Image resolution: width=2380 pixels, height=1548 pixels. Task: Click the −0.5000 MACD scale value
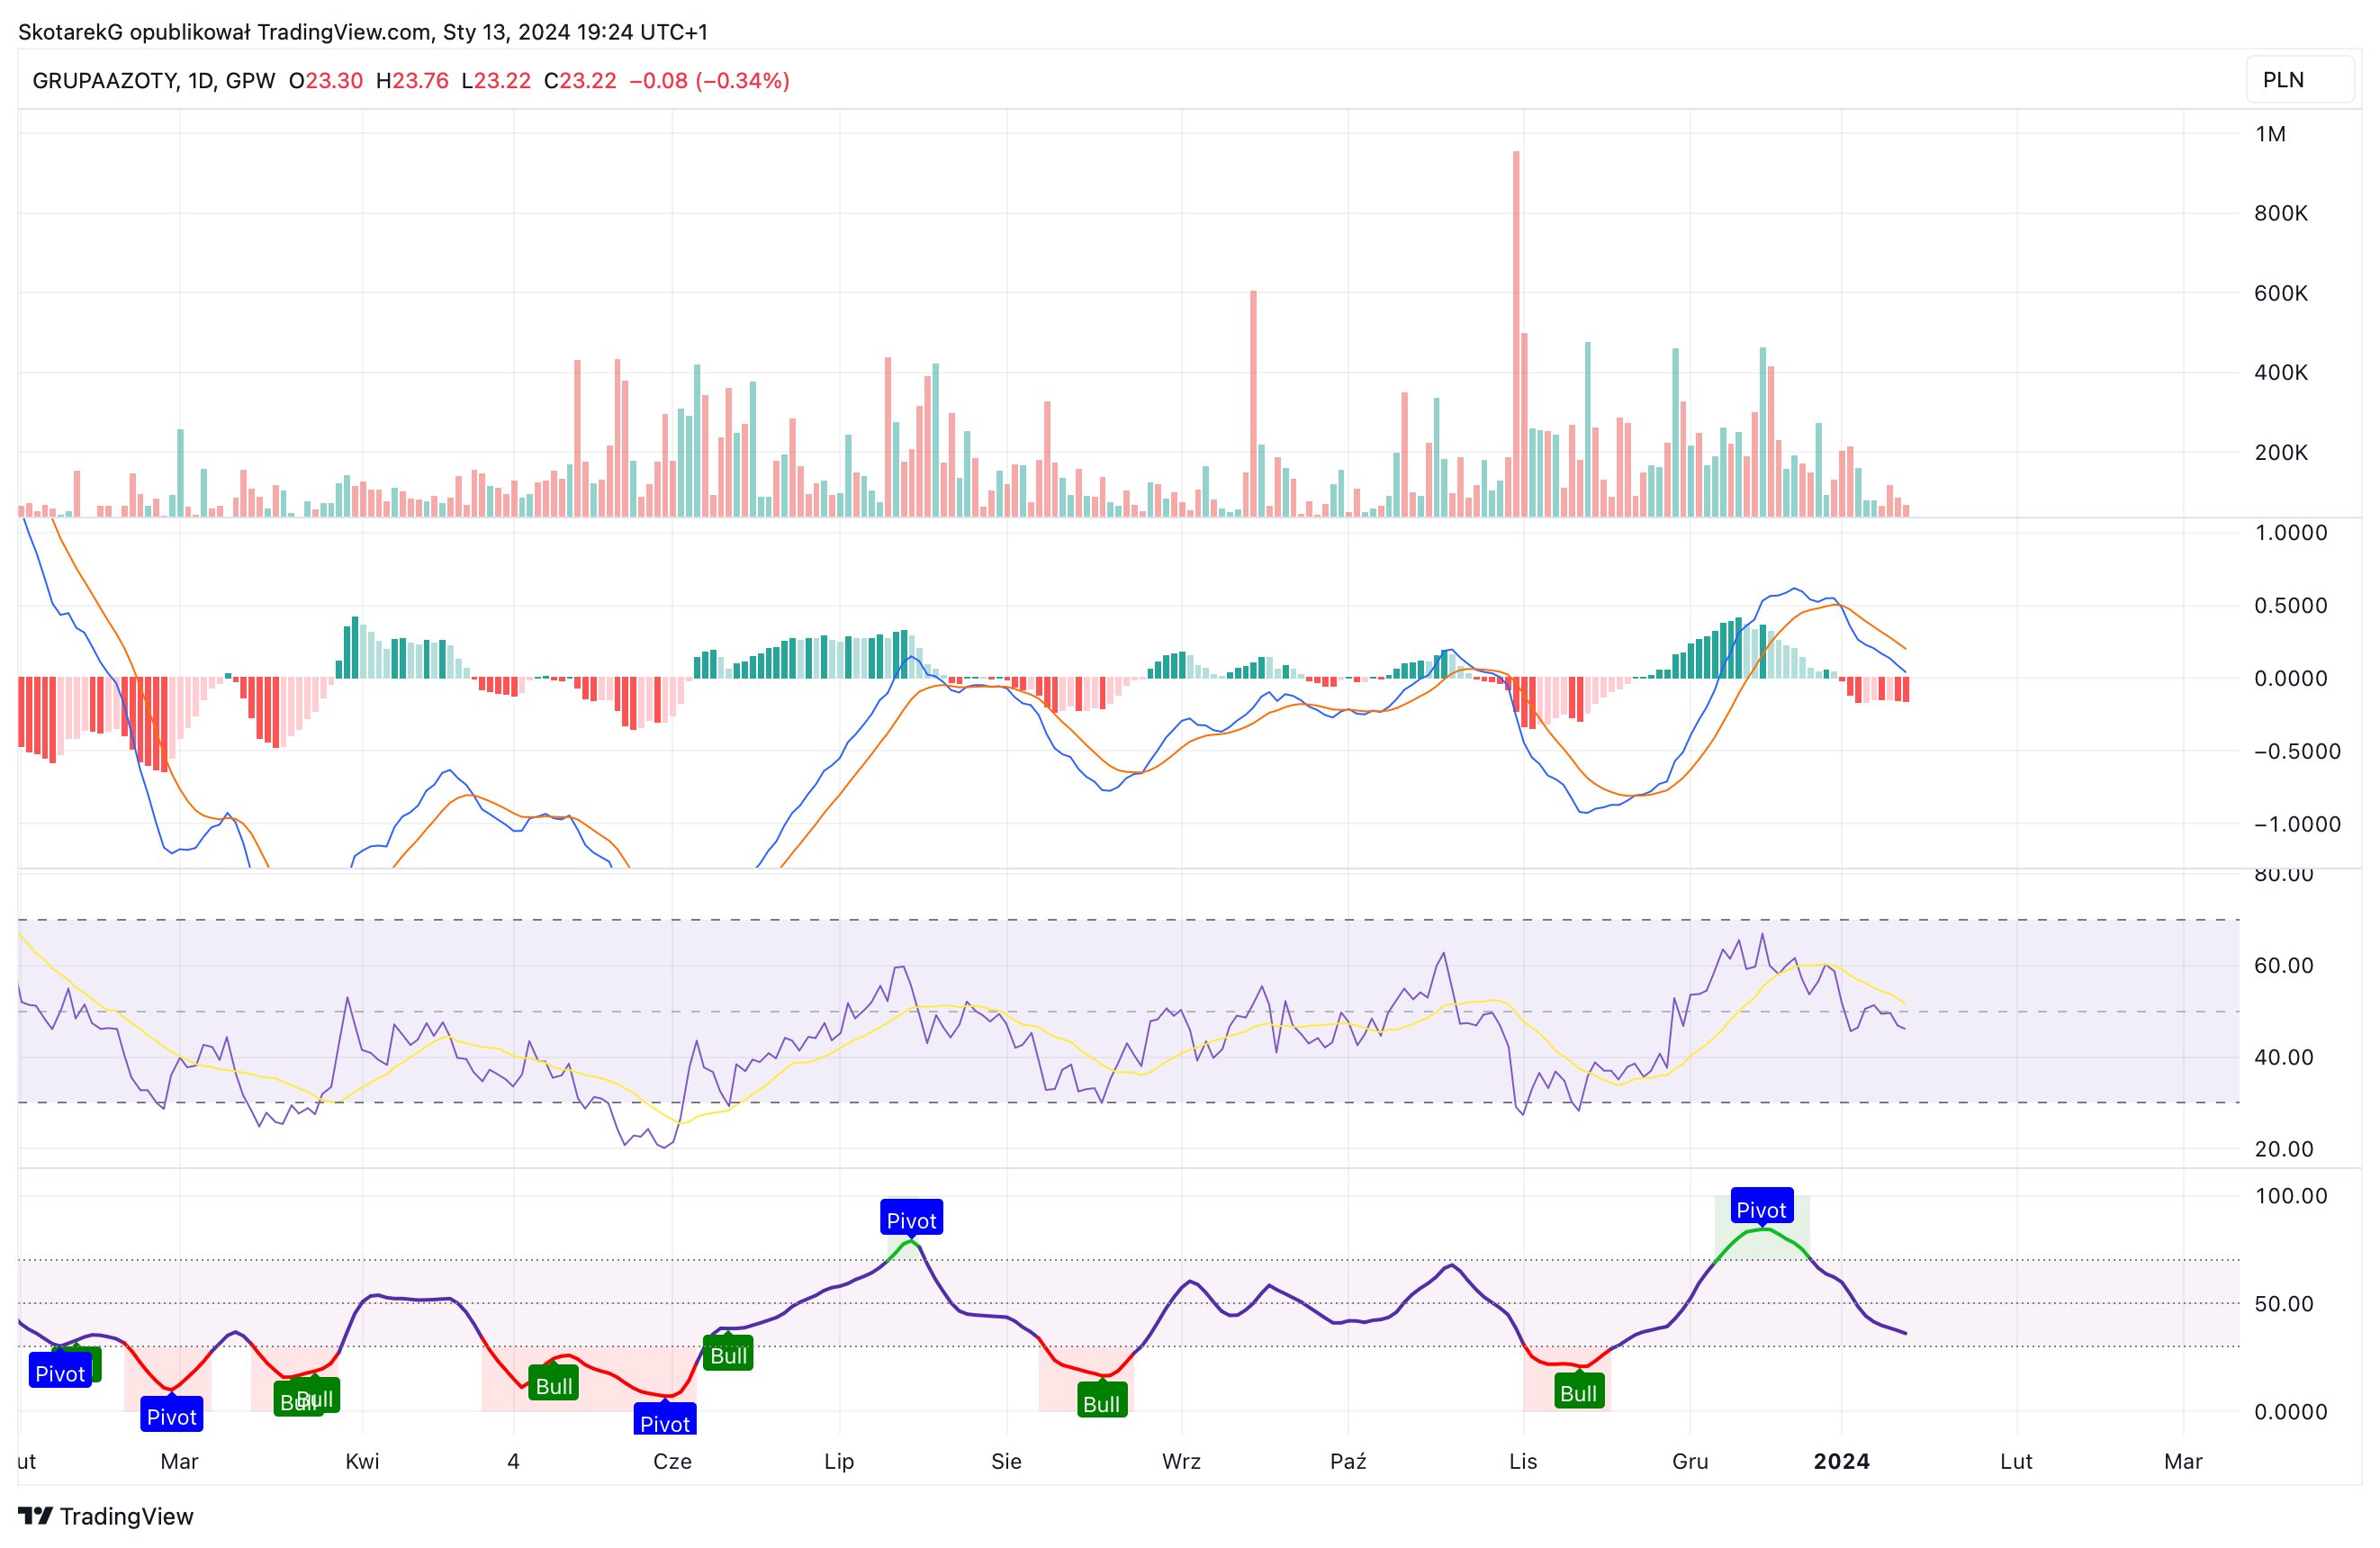click(2297, 751)
